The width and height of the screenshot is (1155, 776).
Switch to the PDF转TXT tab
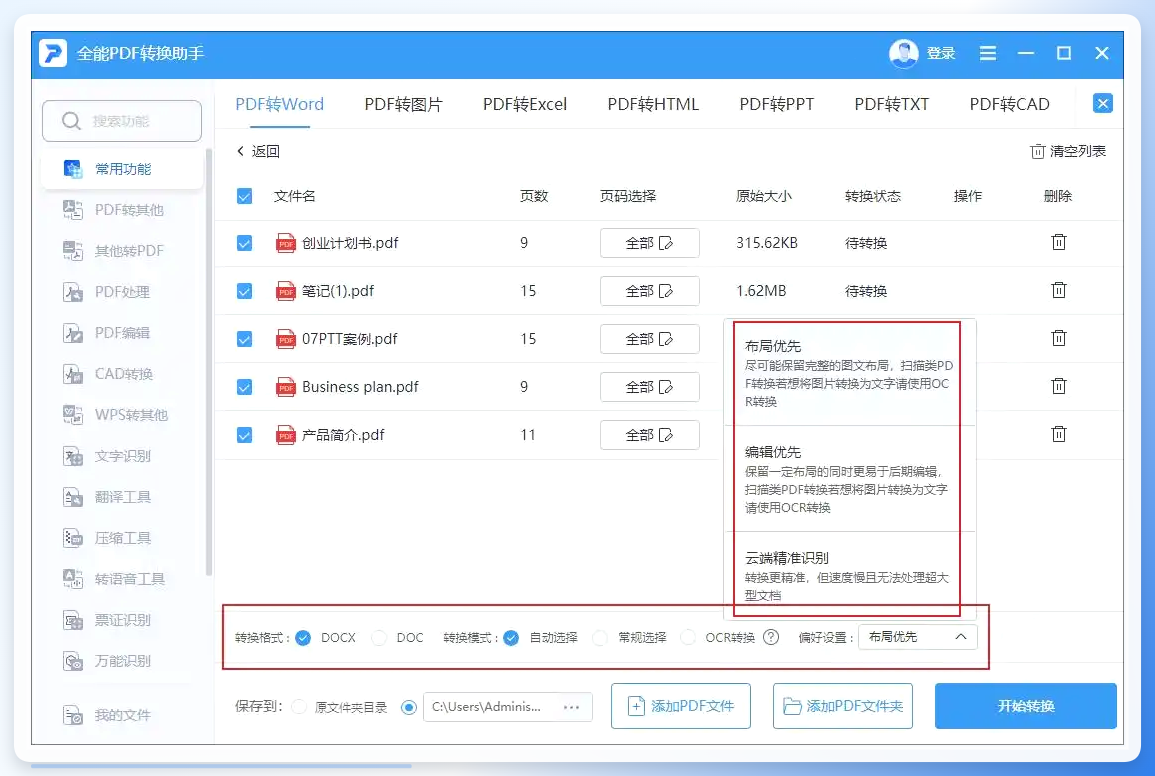coord(891,105)
